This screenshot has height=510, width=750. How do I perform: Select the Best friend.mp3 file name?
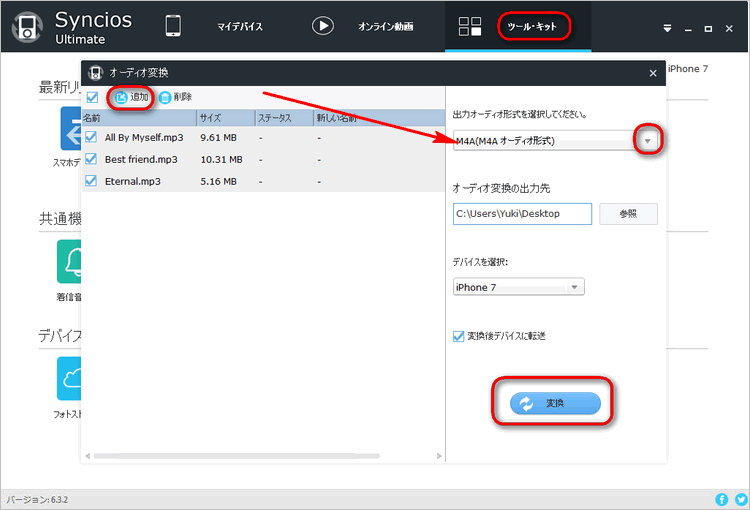tap(141, 159)
